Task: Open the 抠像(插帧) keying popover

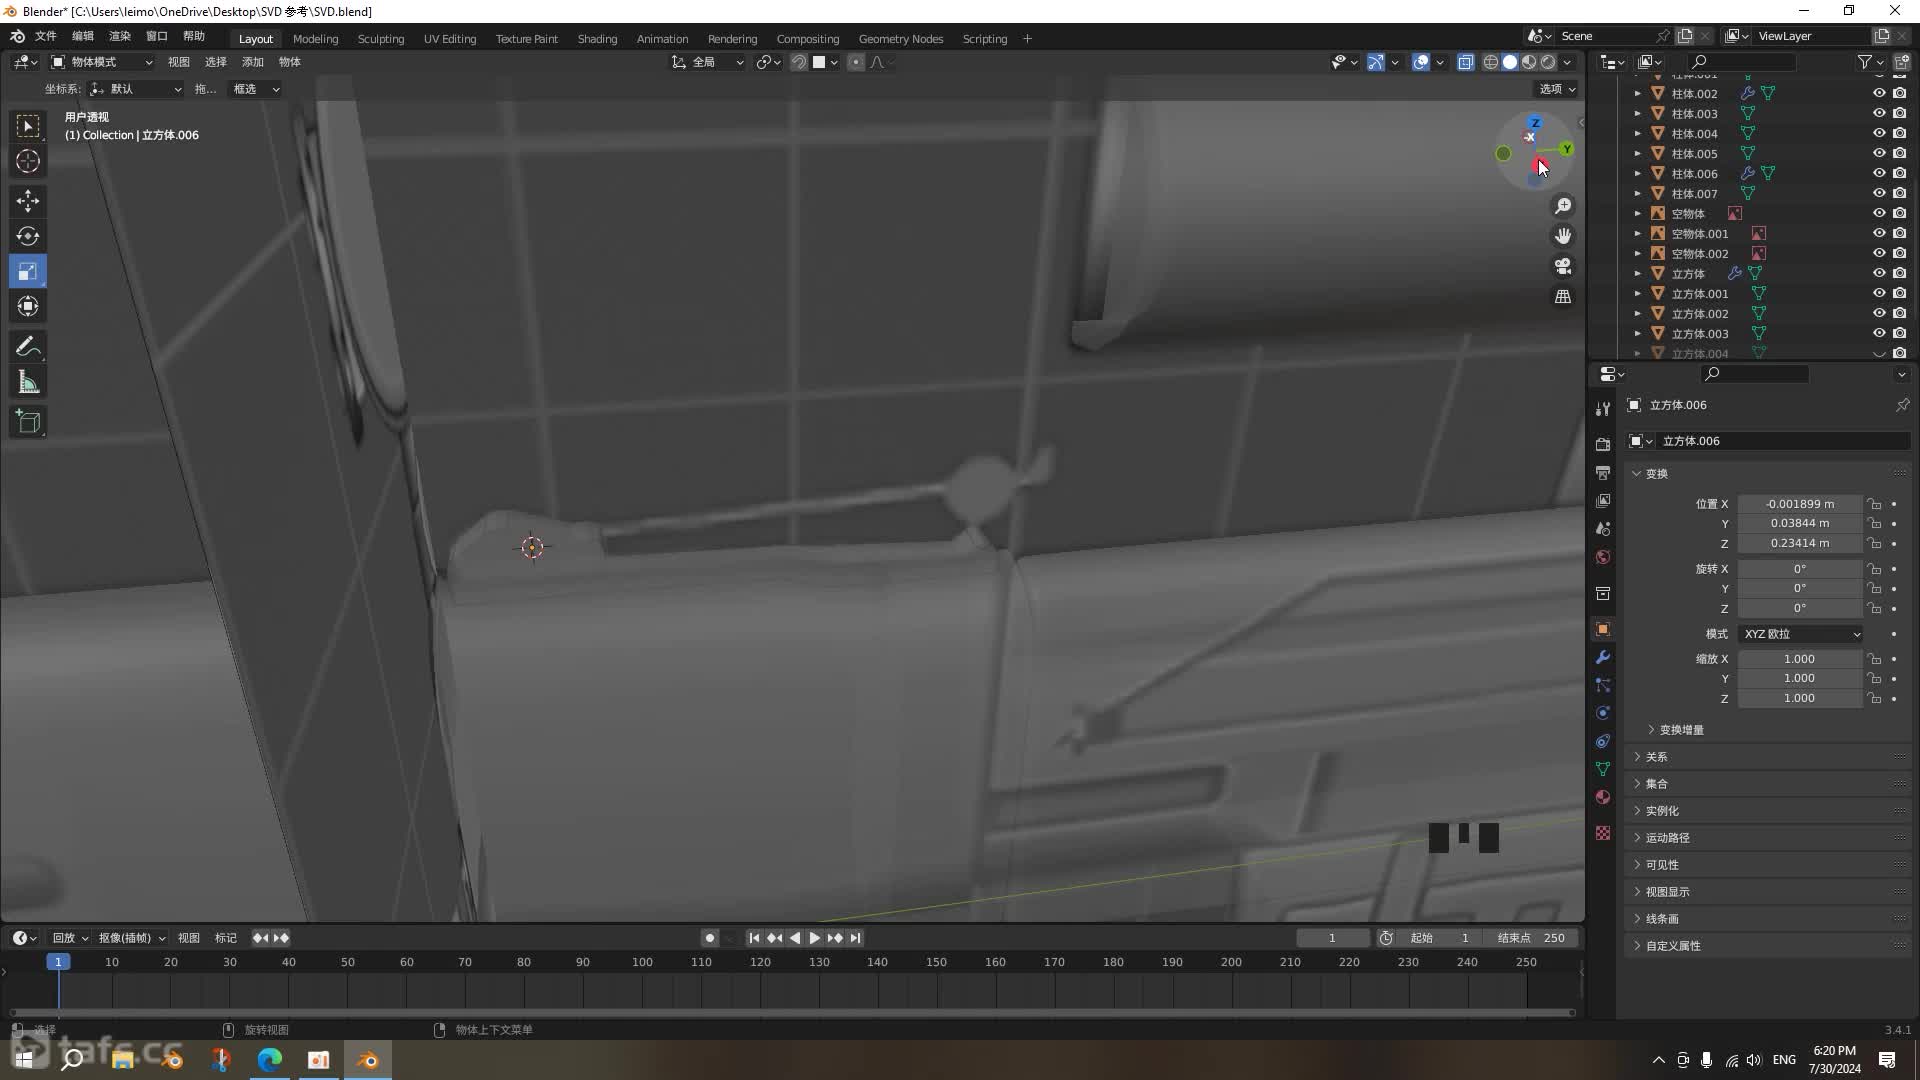Action: pyautogui.click(x=131, y=938)
